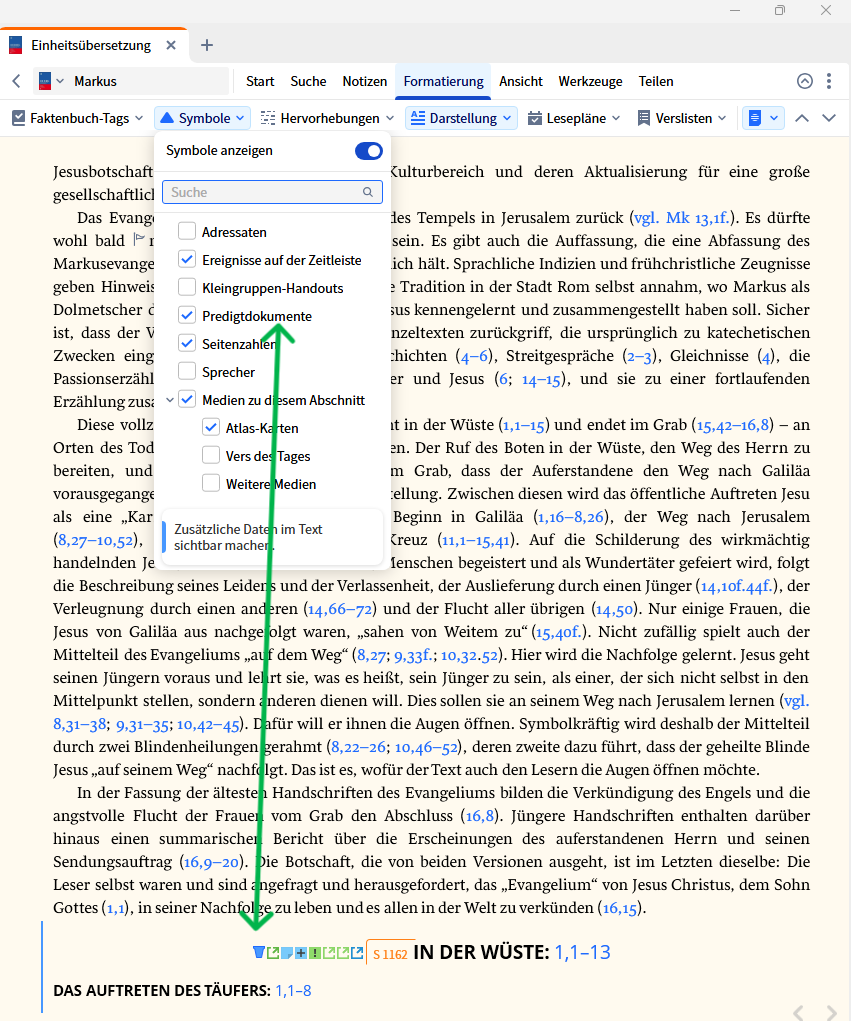This screenshot has height=1021, width=851.
Task: Uncheck Medien zu diesem Abschnitt checkbox
Action: pyautogui.click(x=187, y=399)
